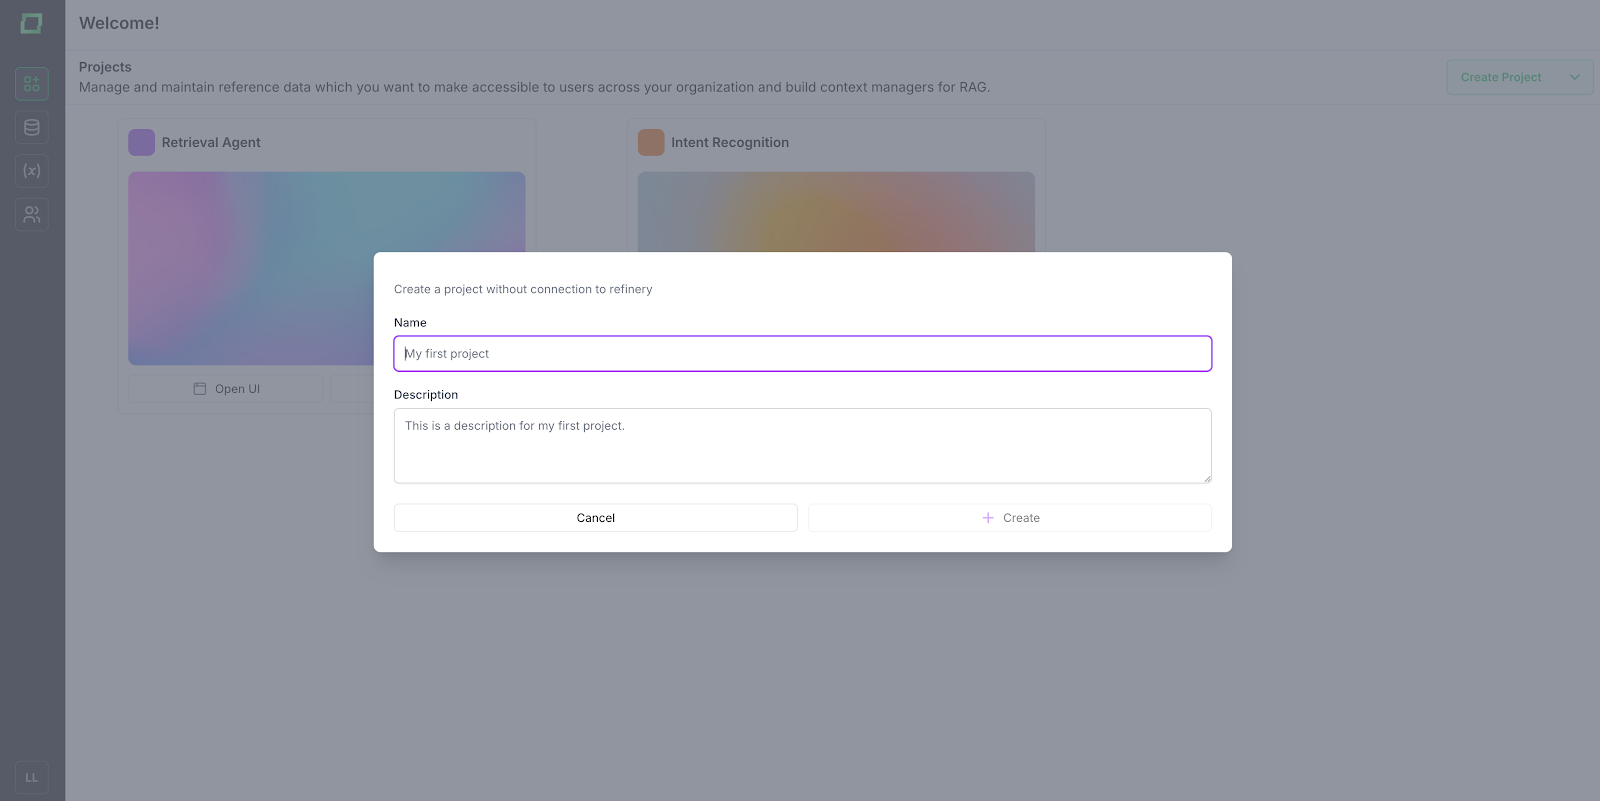Click the Projects section heading
The height and width of the screenshot is (801, 1600).
[105, 67]
